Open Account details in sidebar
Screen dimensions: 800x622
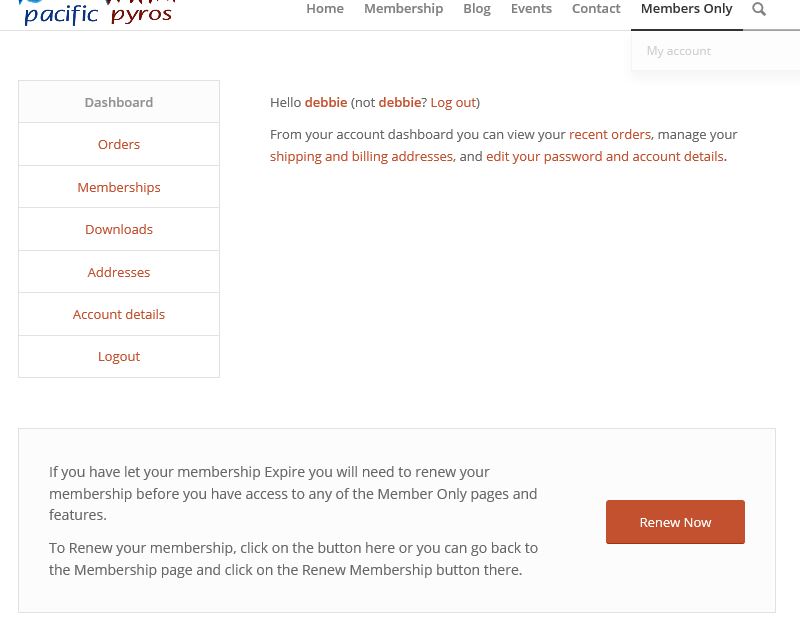(x=119, y=314)
